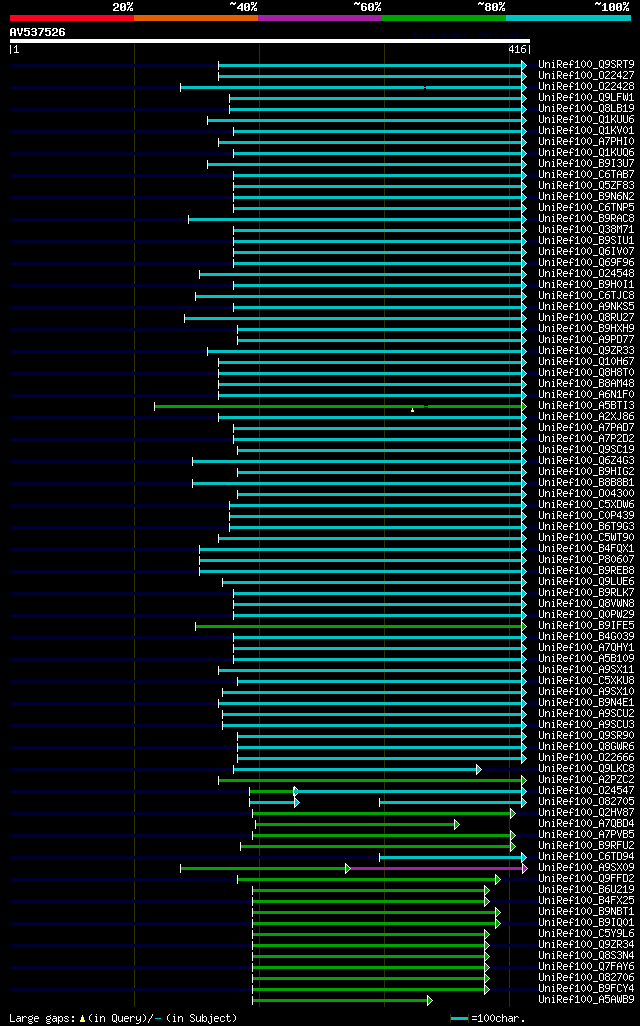Click the cyan ~100% legend segment
640x1026 pixels.
click(568, 18)
